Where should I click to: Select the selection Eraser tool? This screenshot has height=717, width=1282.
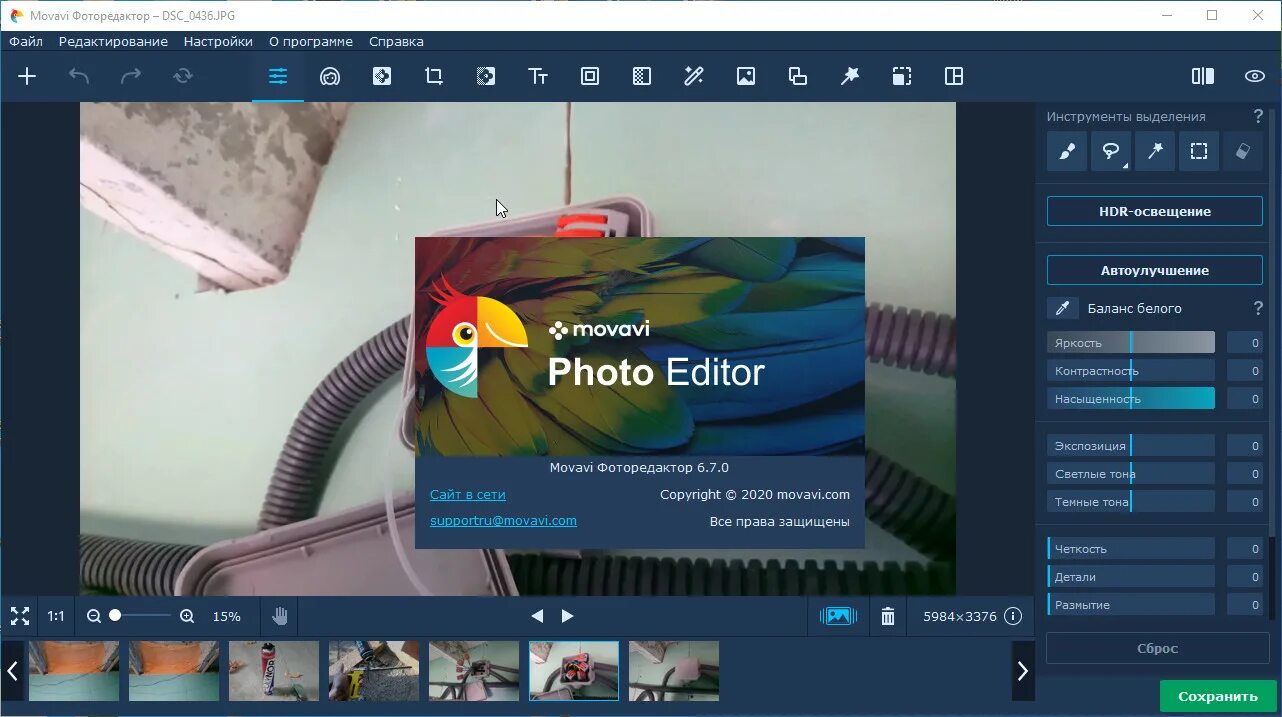click(1243, 151)
